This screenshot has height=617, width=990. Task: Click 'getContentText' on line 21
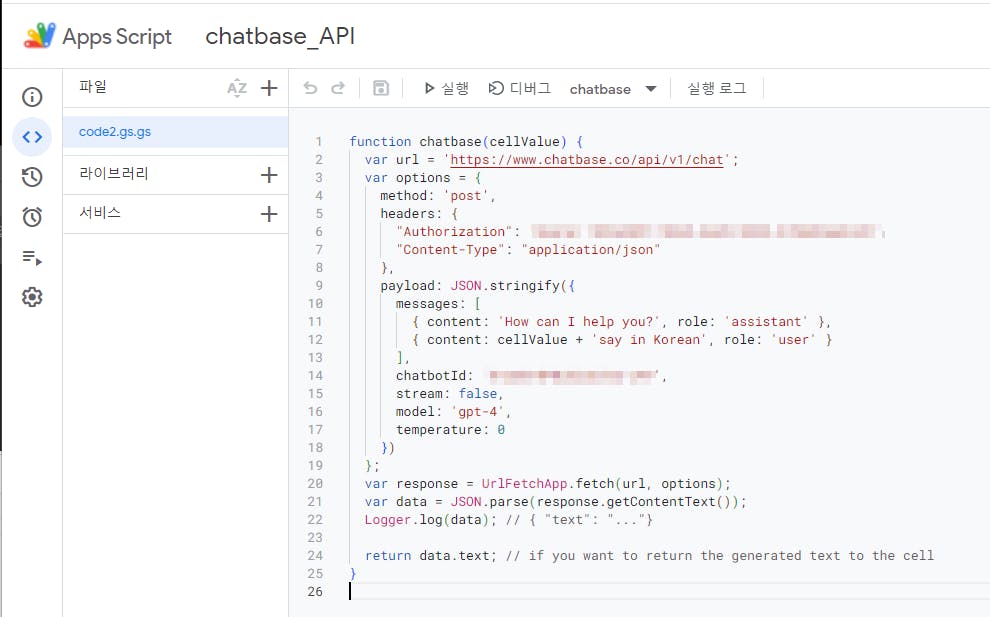coord(660,501)
